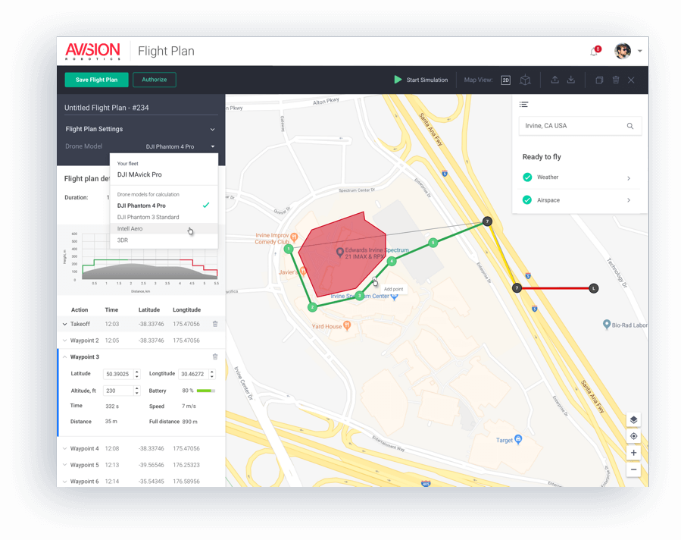This screenshot has height=540, width=681.
Task: Collapse the Flight Plan Settings section
Action: click(212, 129)
